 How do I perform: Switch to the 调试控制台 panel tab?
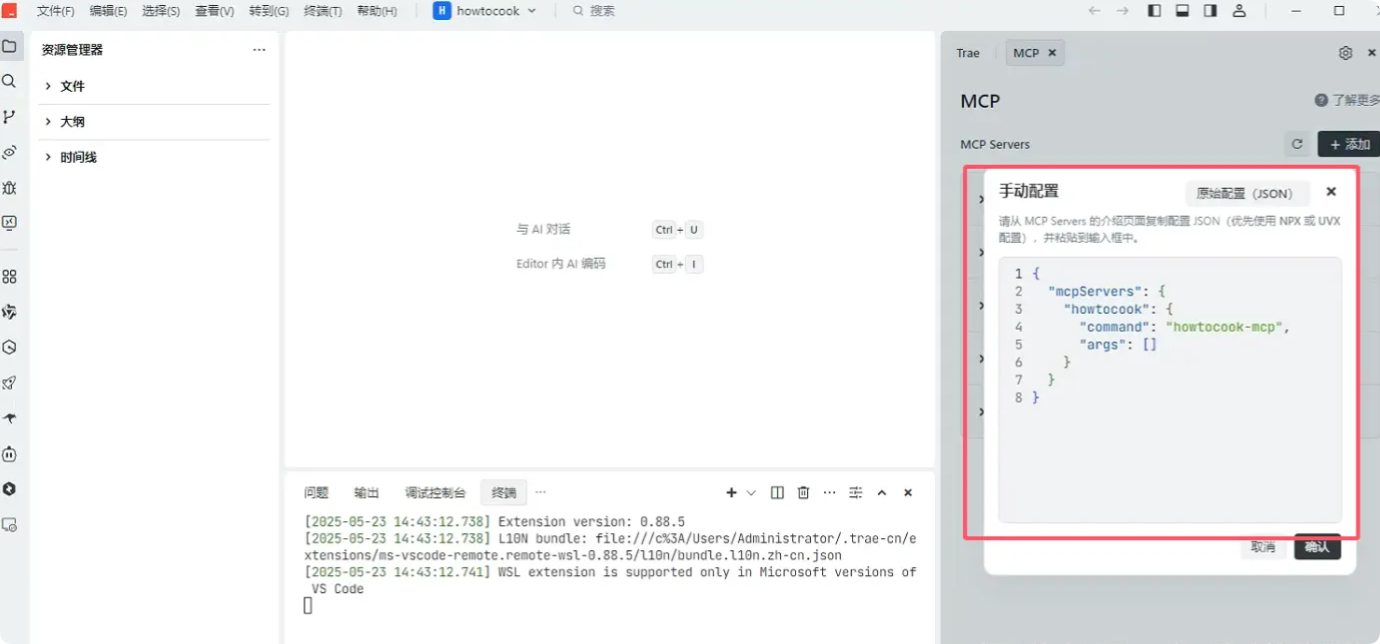coord(435,493)
